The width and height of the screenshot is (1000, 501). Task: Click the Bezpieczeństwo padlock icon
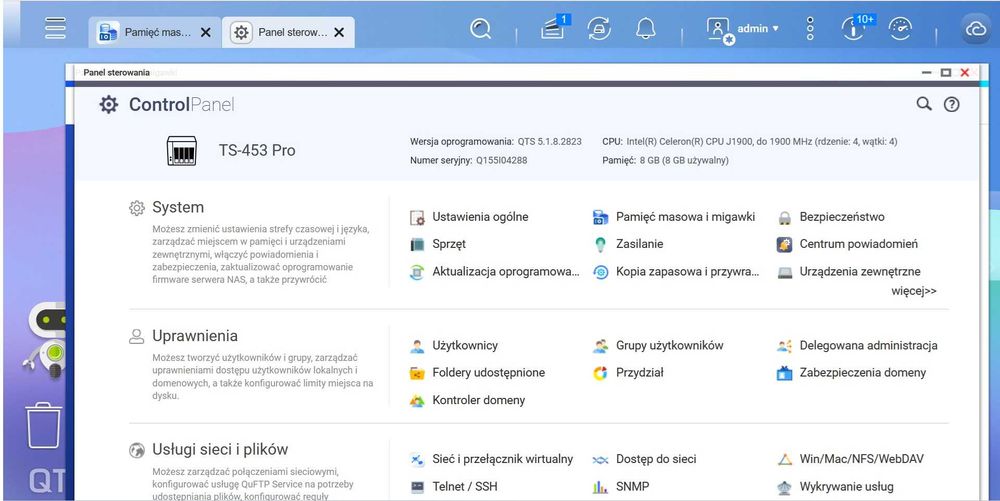[x=784, y=218]
